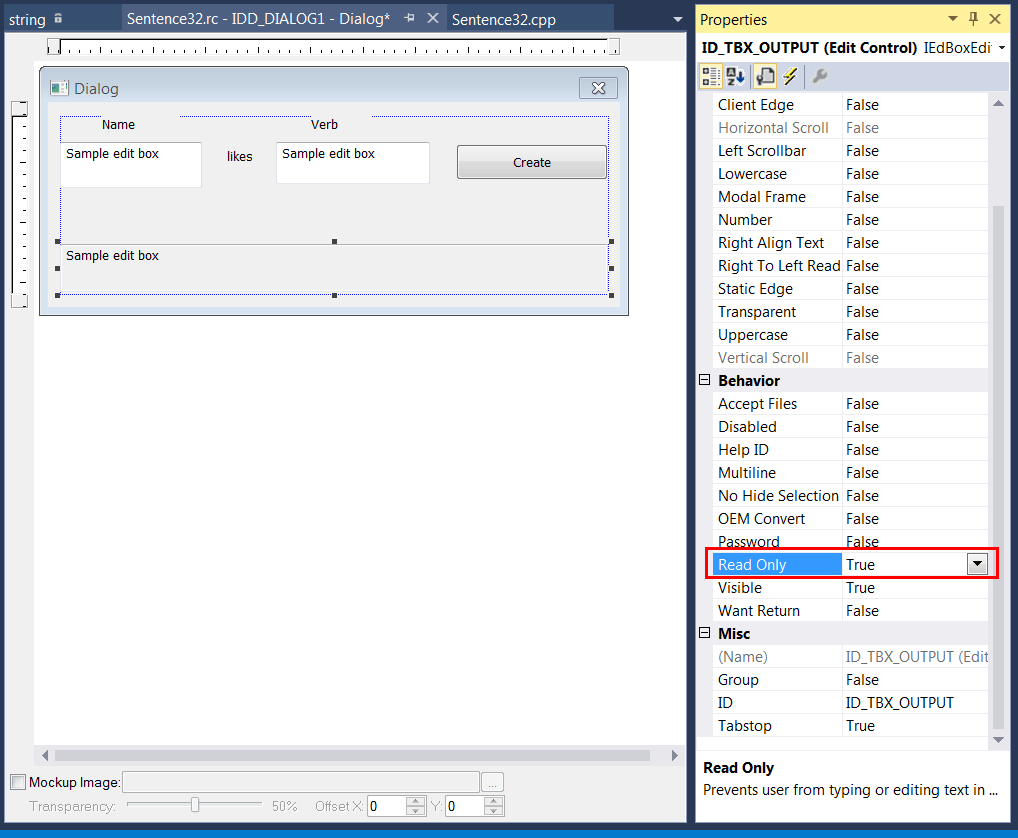Viewport: 1018px width, 838px height.
Task: Open the control selector dropdown in Properties
Action: 1002,47
